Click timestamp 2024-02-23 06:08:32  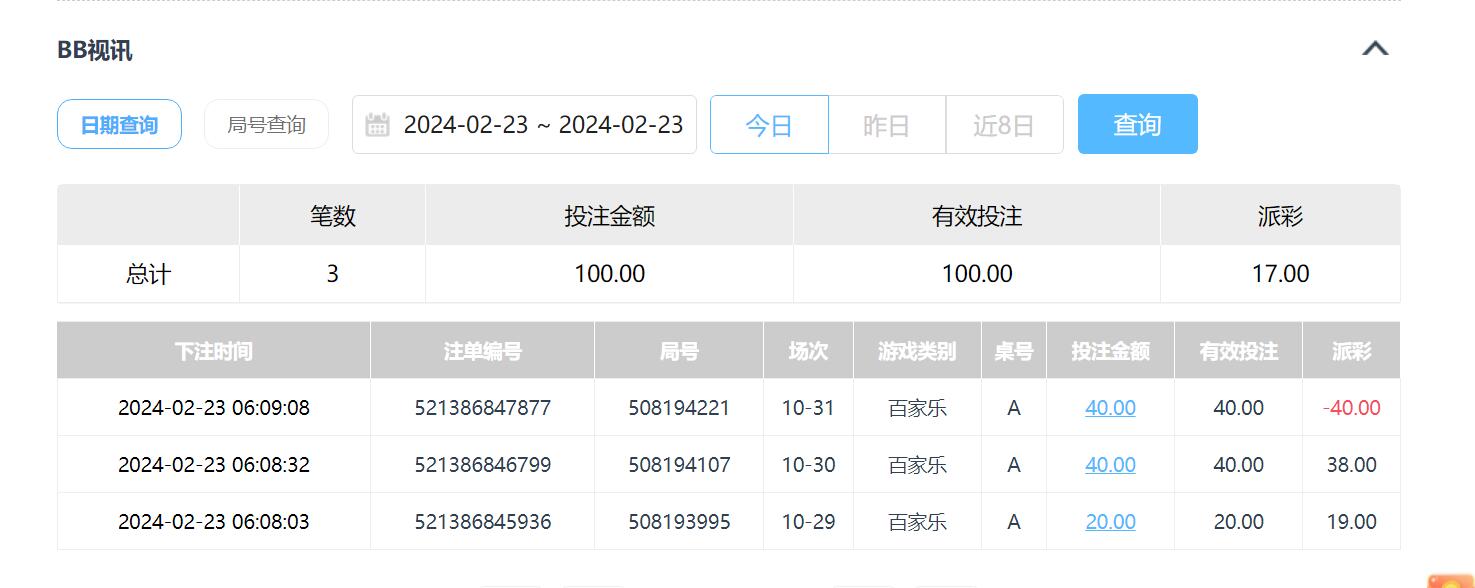(214, 465)
